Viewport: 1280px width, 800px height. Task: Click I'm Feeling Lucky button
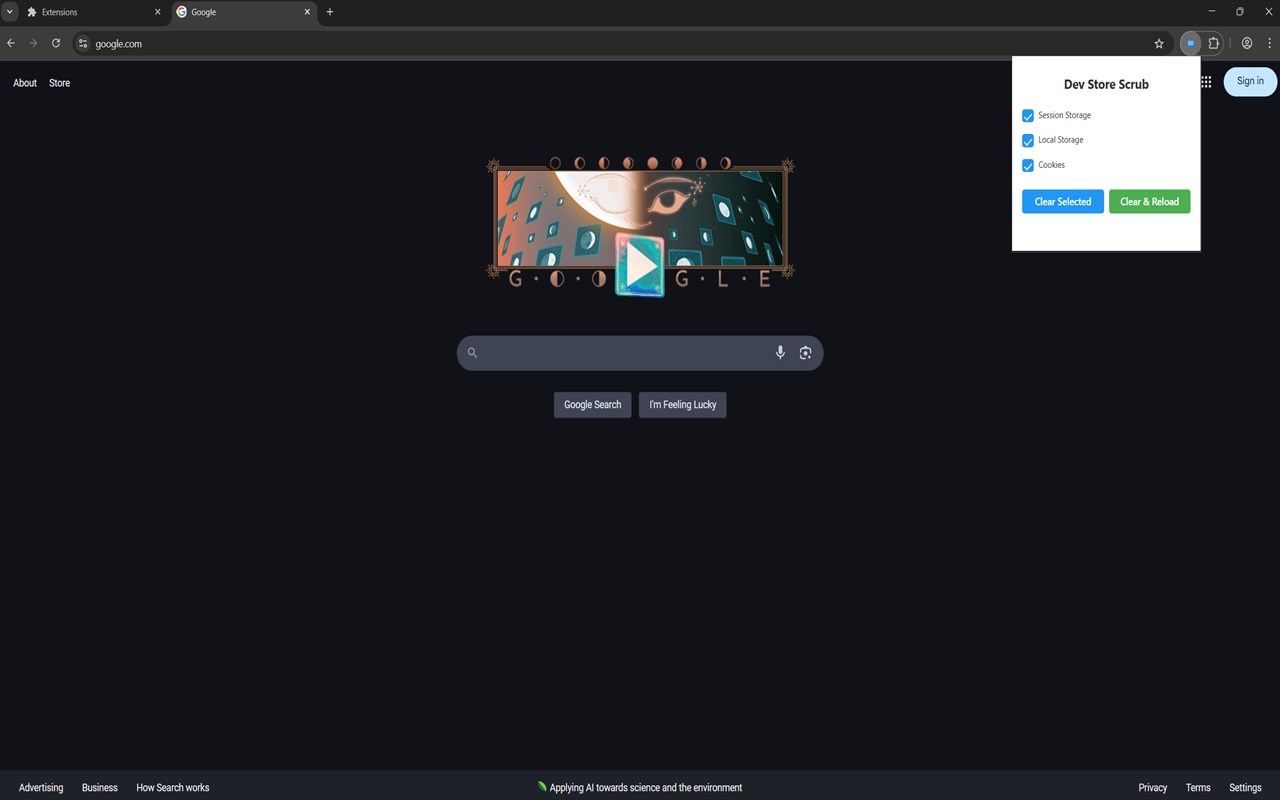[x=683, y=404]
